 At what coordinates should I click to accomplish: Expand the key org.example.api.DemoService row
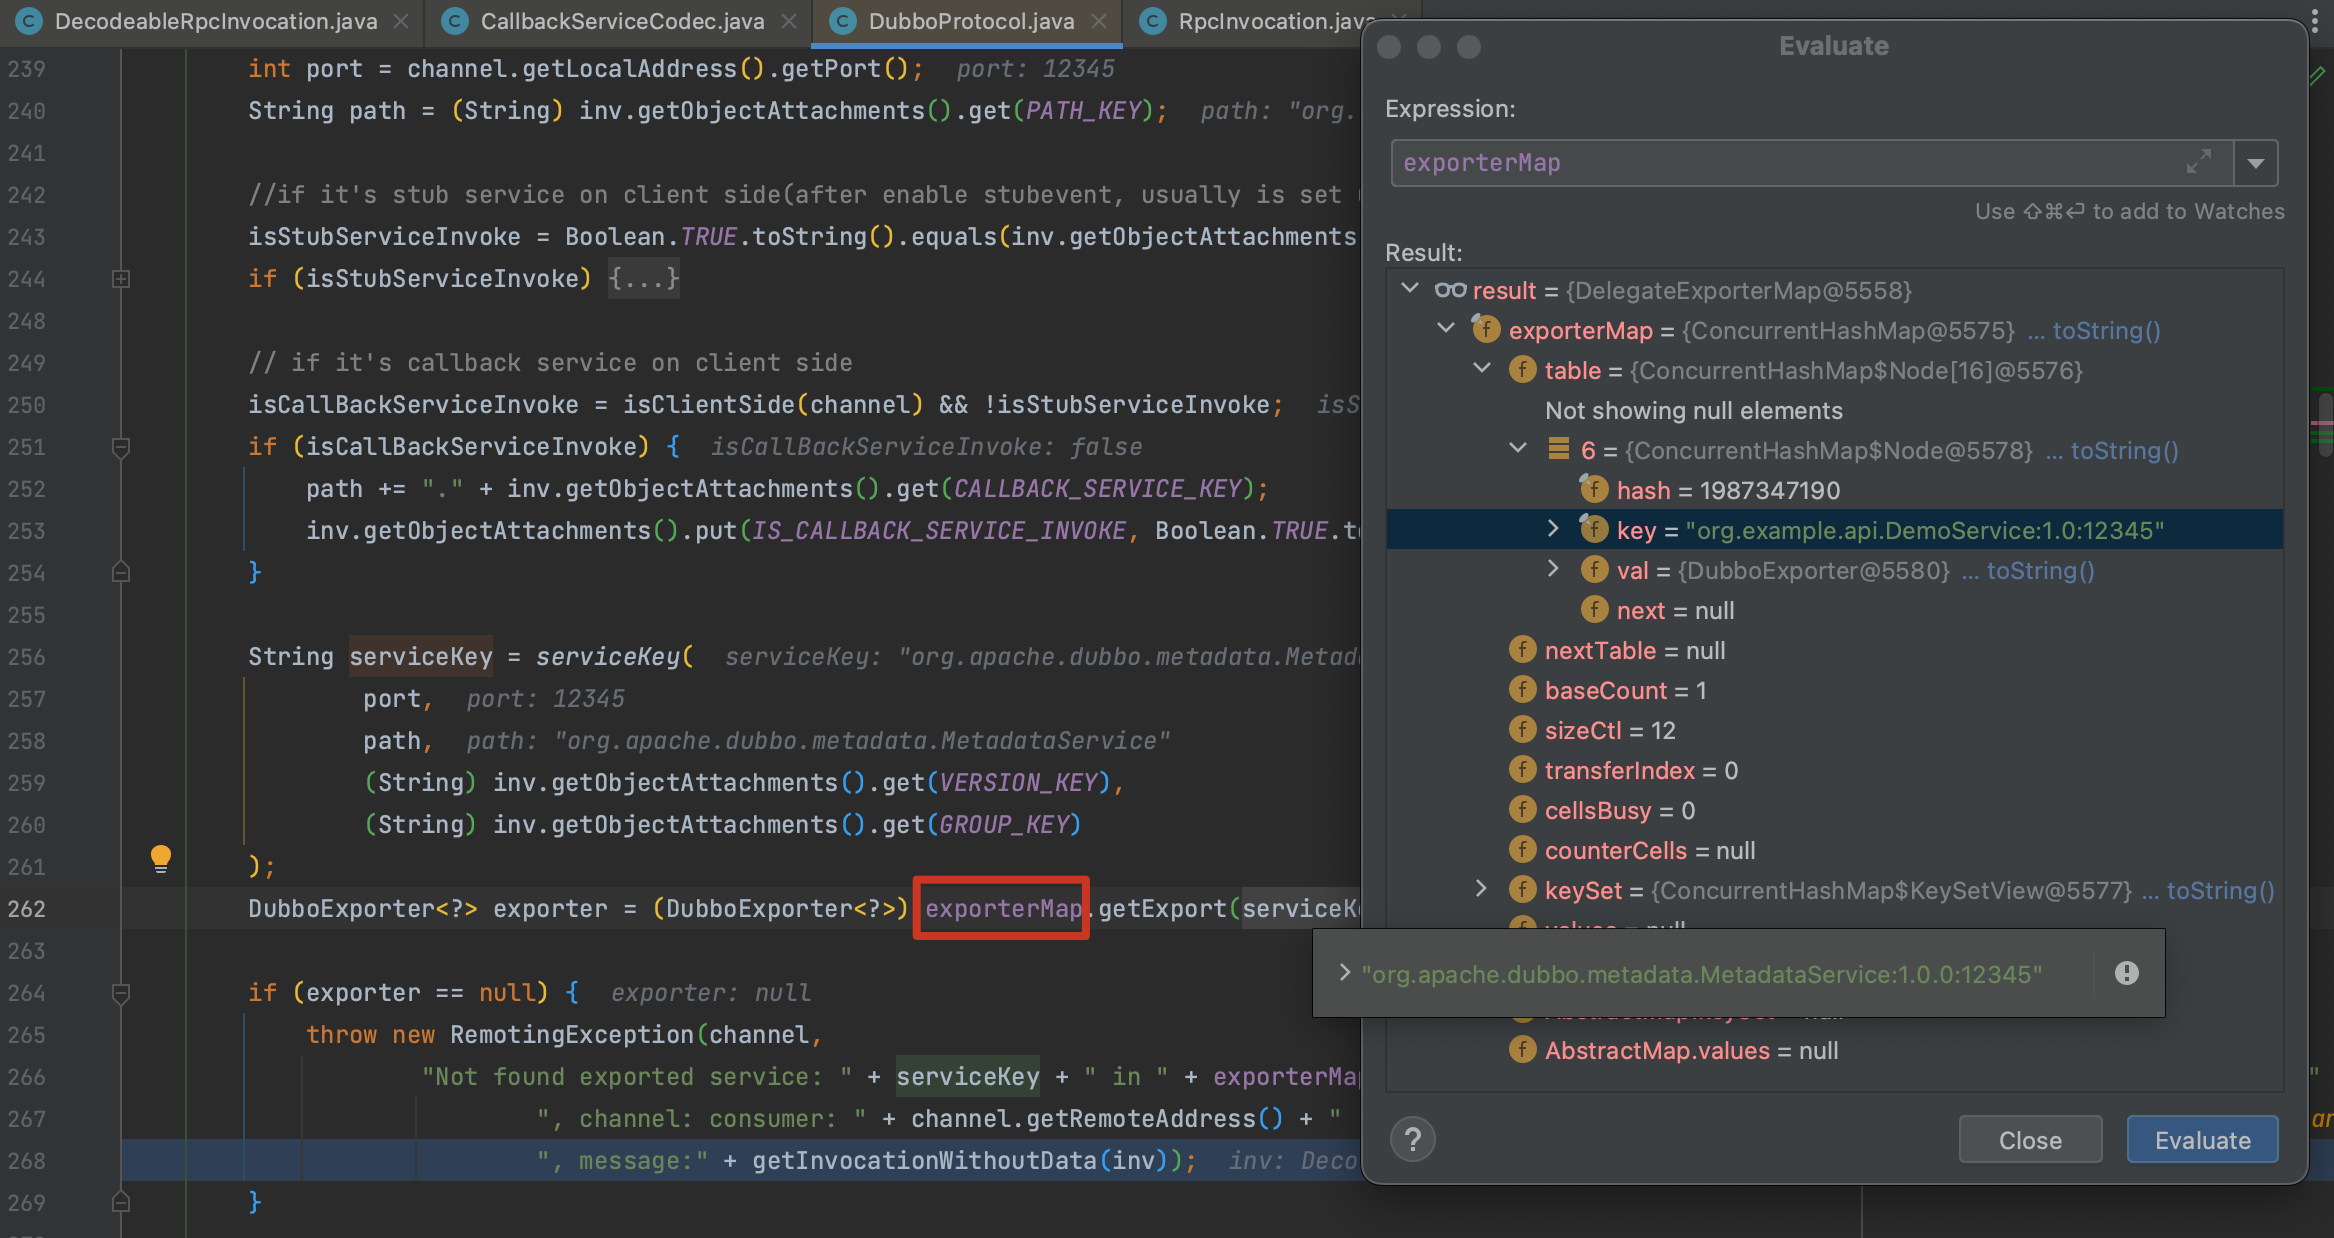(1553, 529)
